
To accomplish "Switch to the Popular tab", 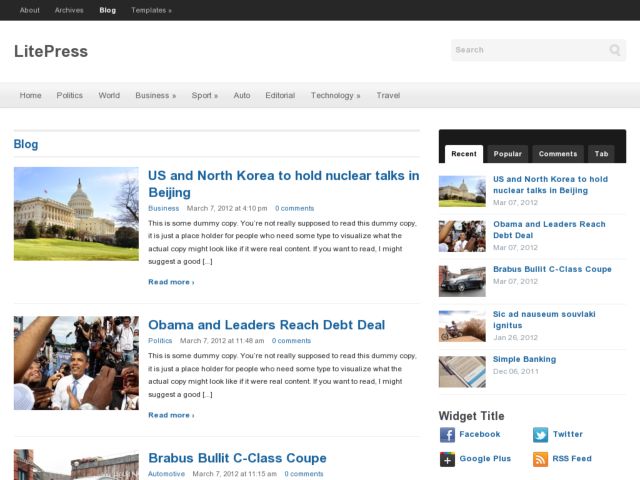I will click(x=508, y=154).
